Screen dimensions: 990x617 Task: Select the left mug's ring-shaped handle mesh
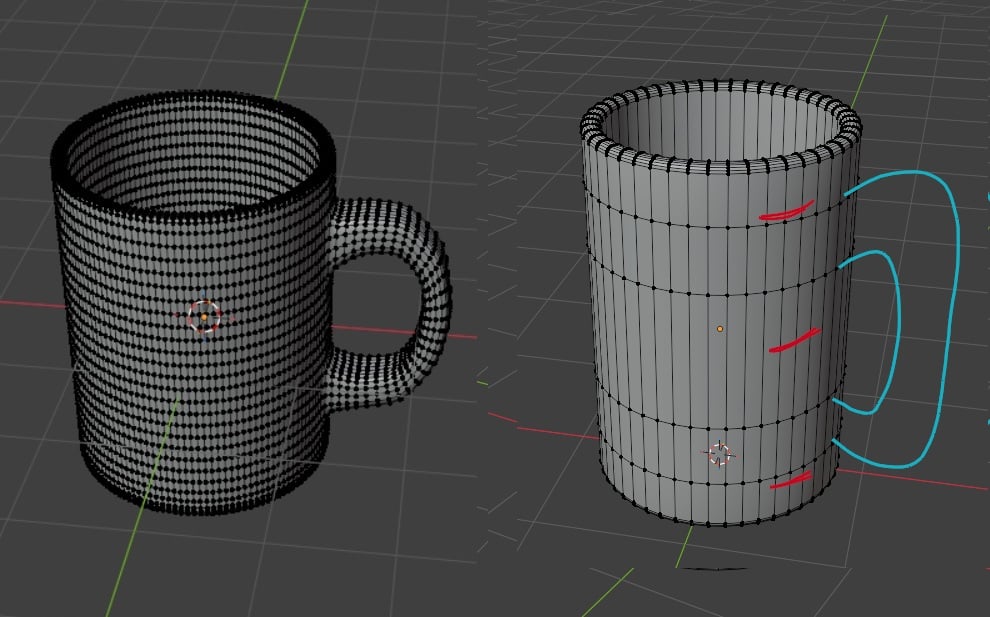tap(436, 302)
